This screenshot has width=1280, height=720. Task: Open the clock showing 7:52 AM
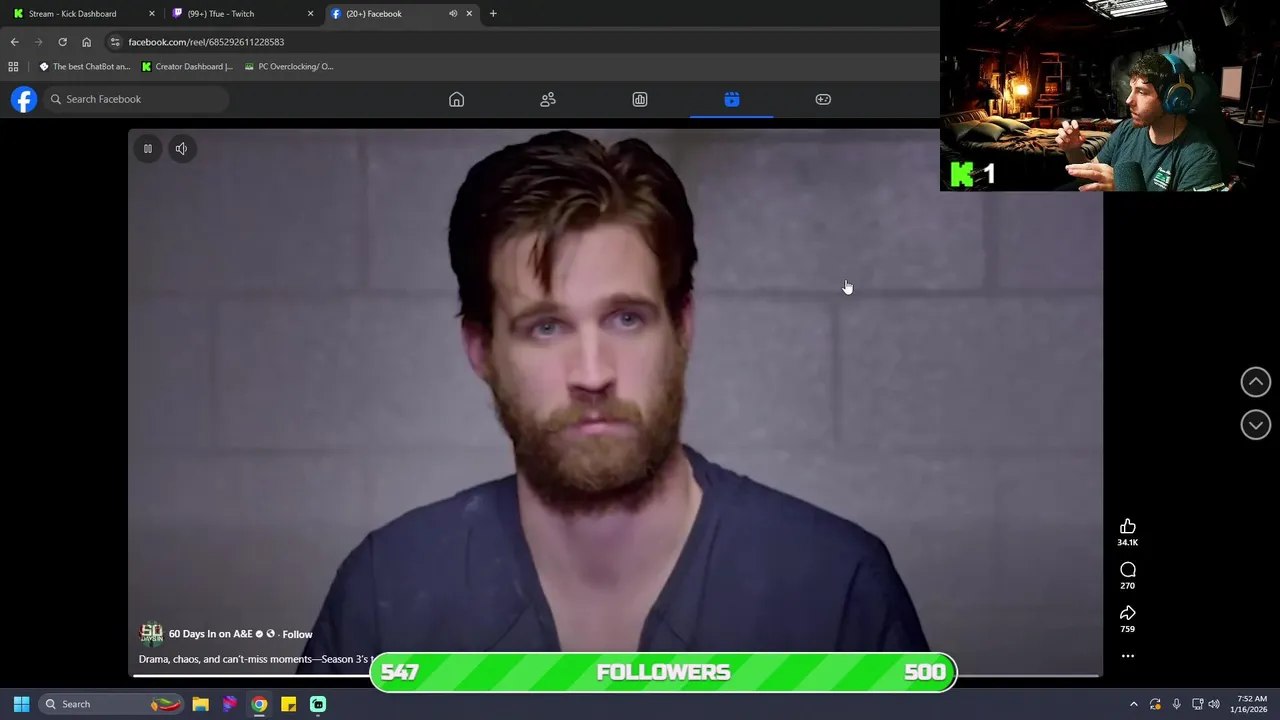(x=1249, y=704)
